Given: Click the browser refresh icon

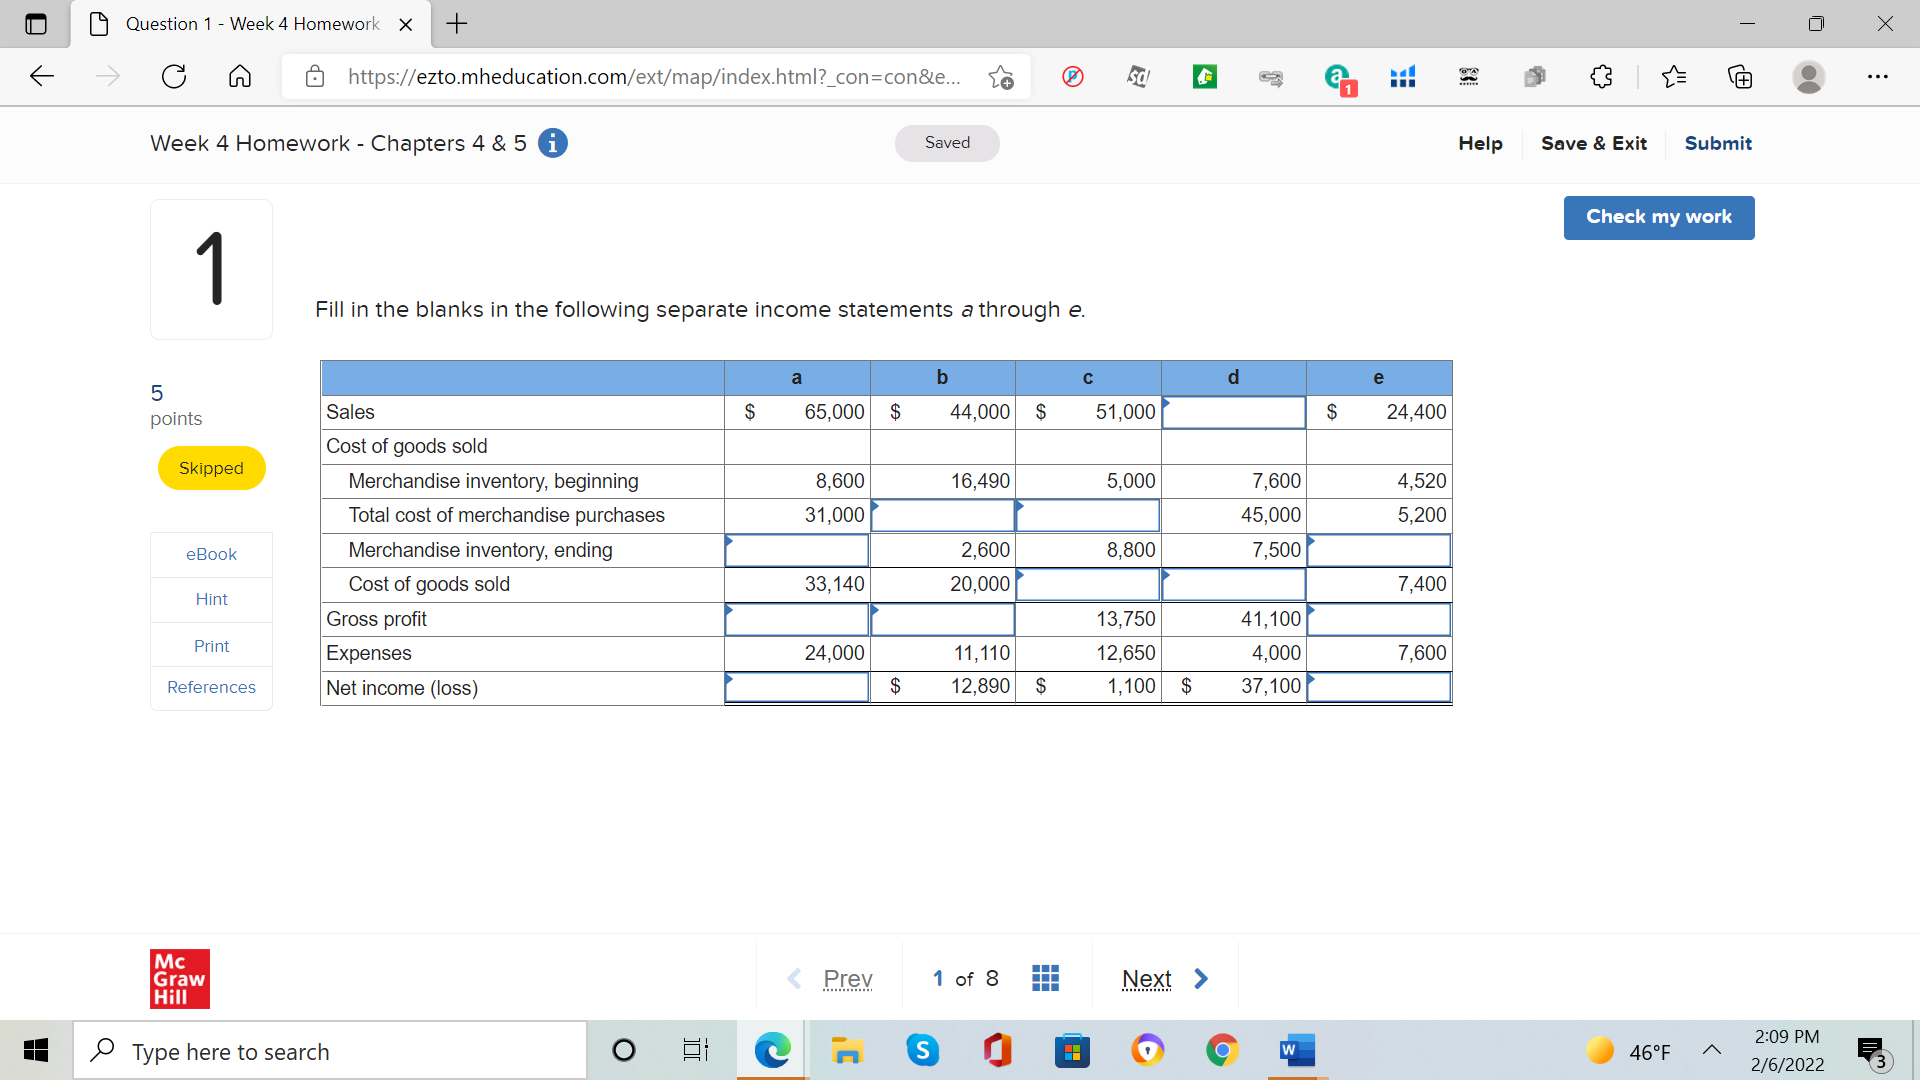Looking at the screenshot, I should (174, 77).
